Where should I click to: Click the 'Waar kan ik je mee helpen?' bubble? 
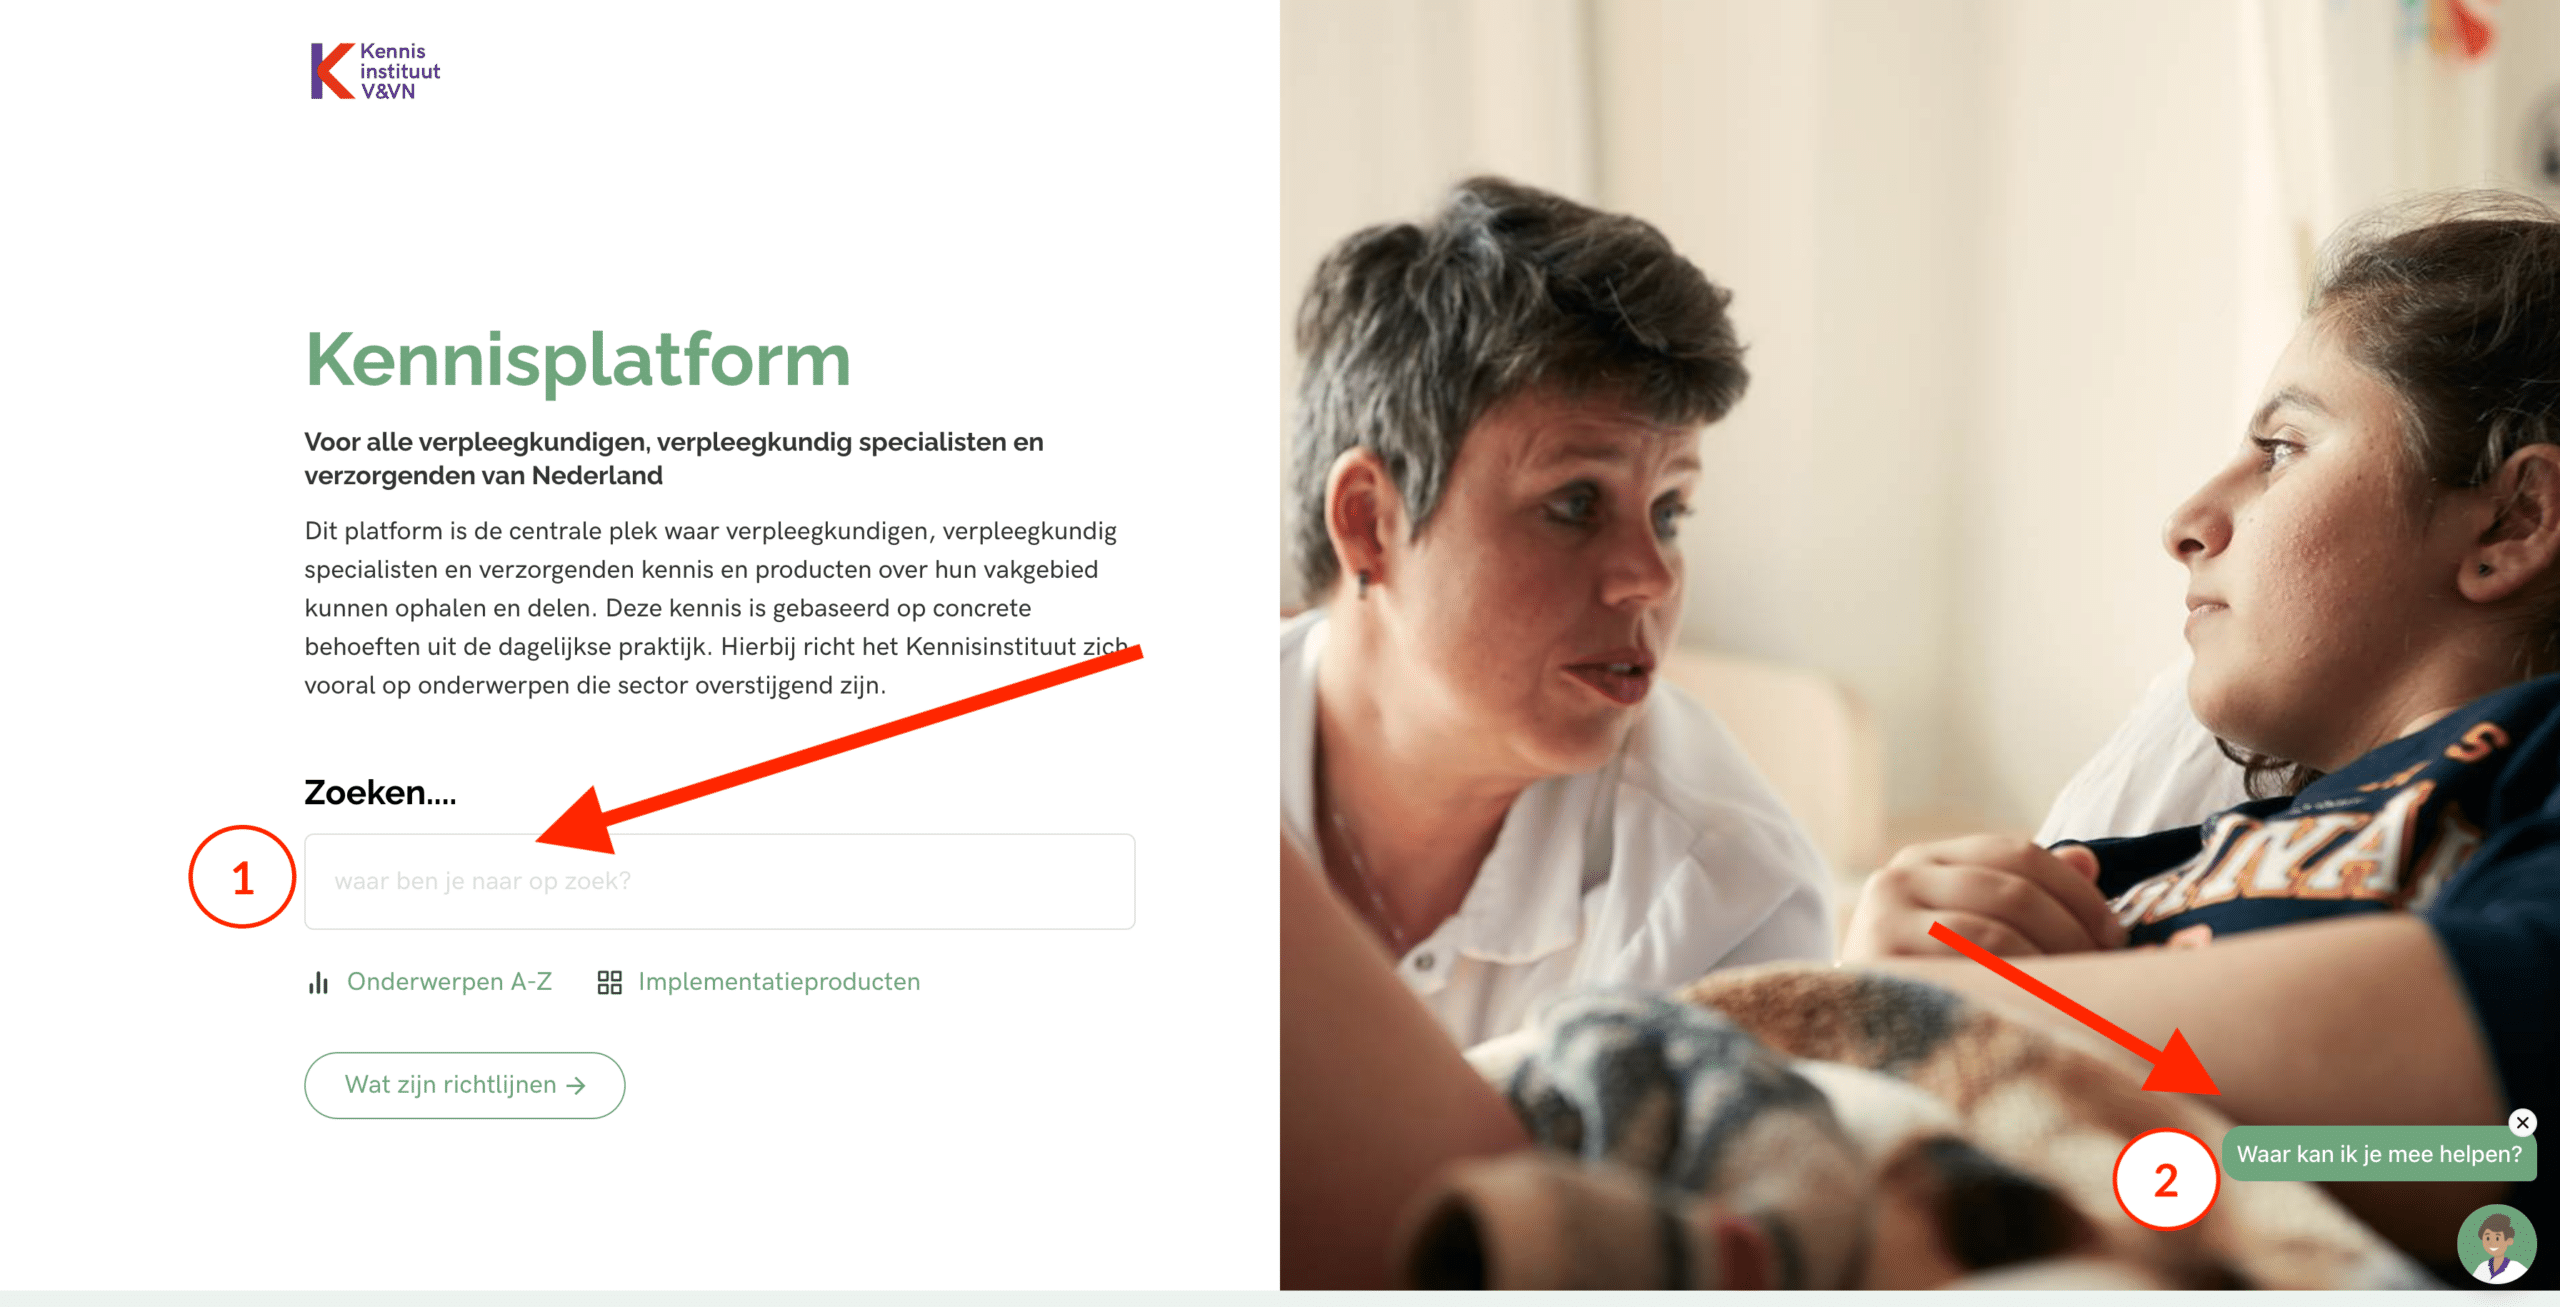(2379, 1155)
